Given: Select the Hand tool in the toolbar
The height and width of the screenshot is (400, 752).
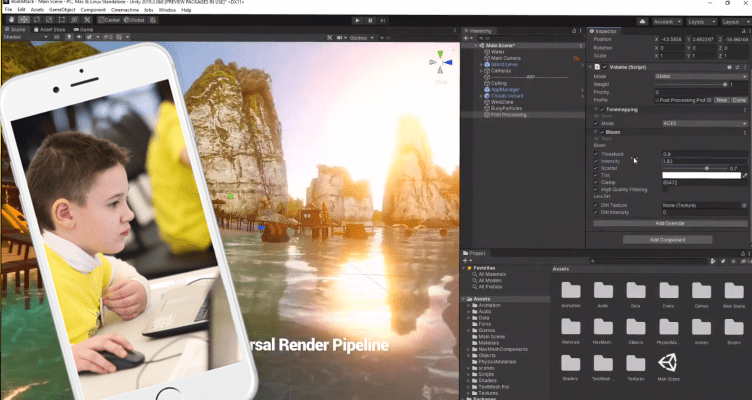Looking at the screenshot, I should coord(11,20).
